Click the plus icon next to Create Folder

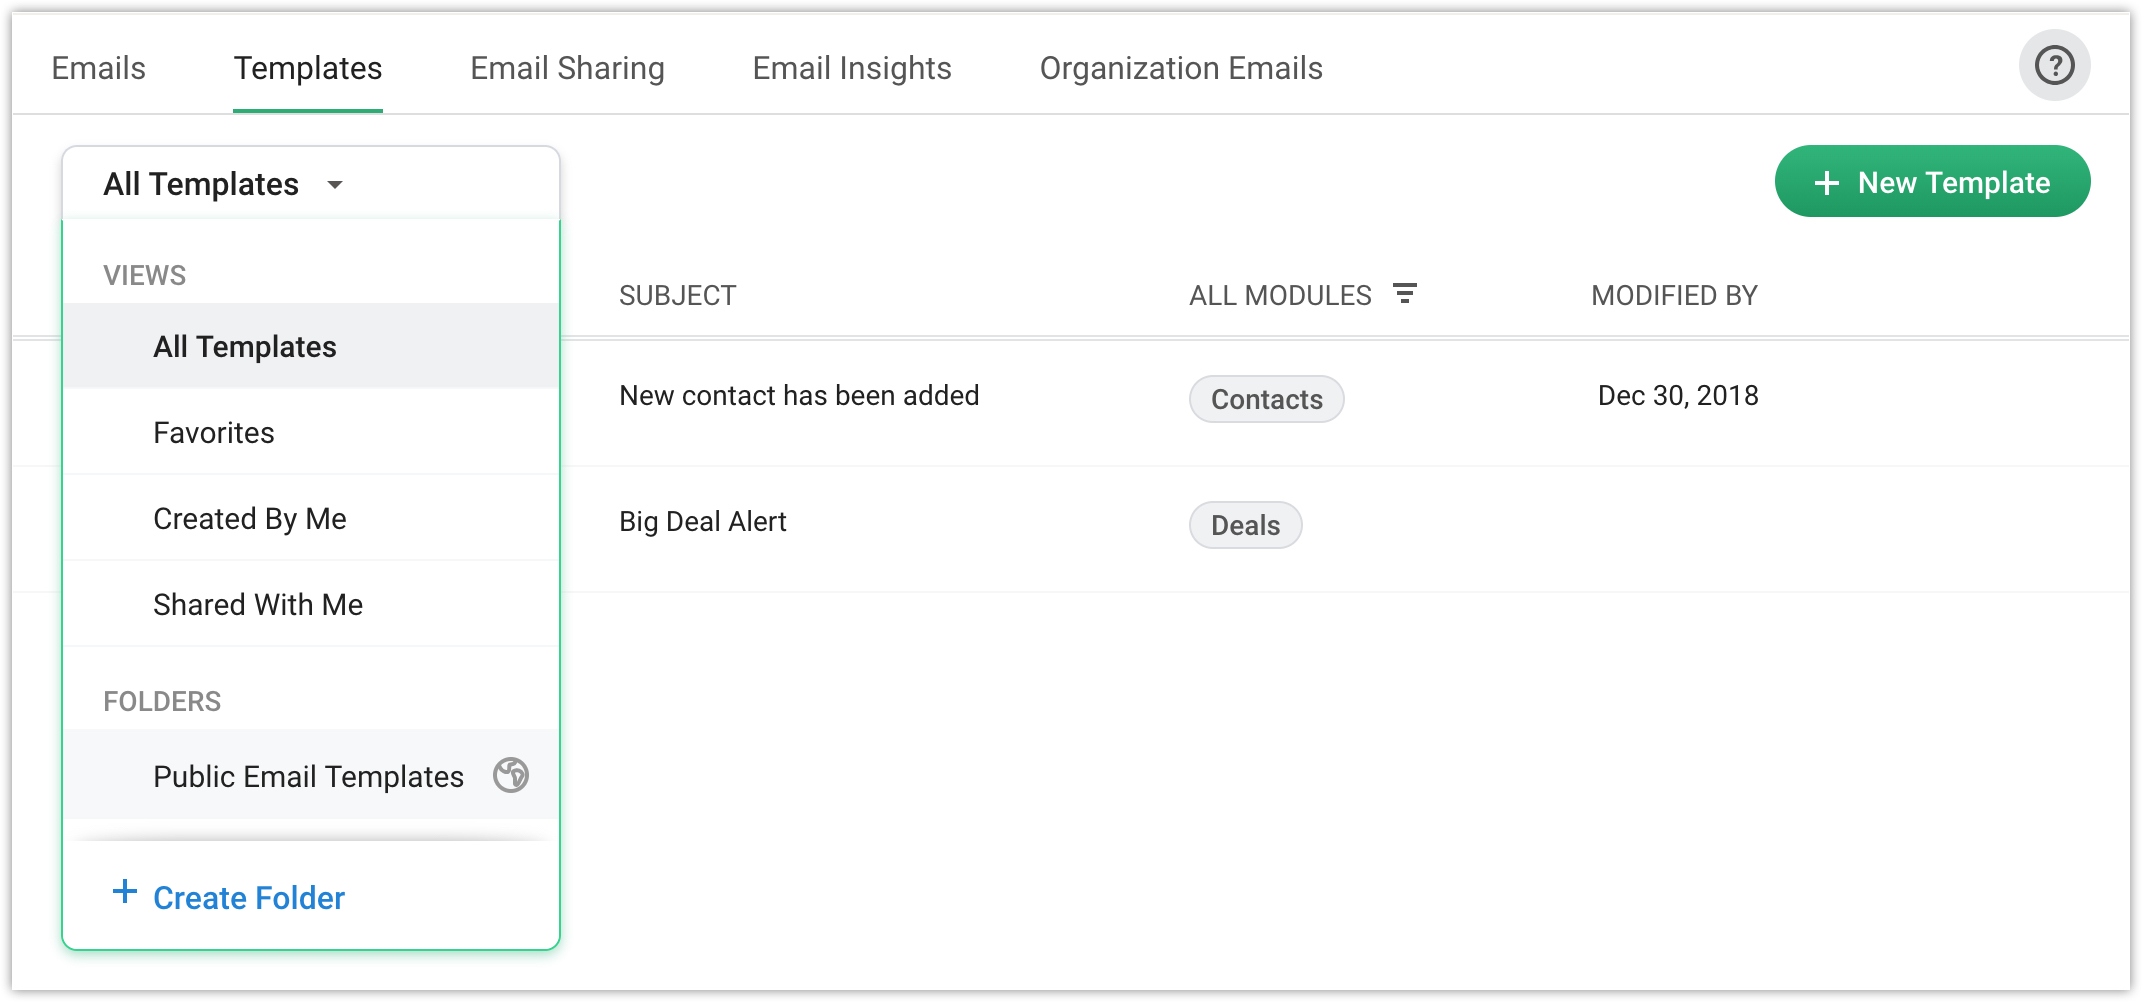(x=125, y=891)
